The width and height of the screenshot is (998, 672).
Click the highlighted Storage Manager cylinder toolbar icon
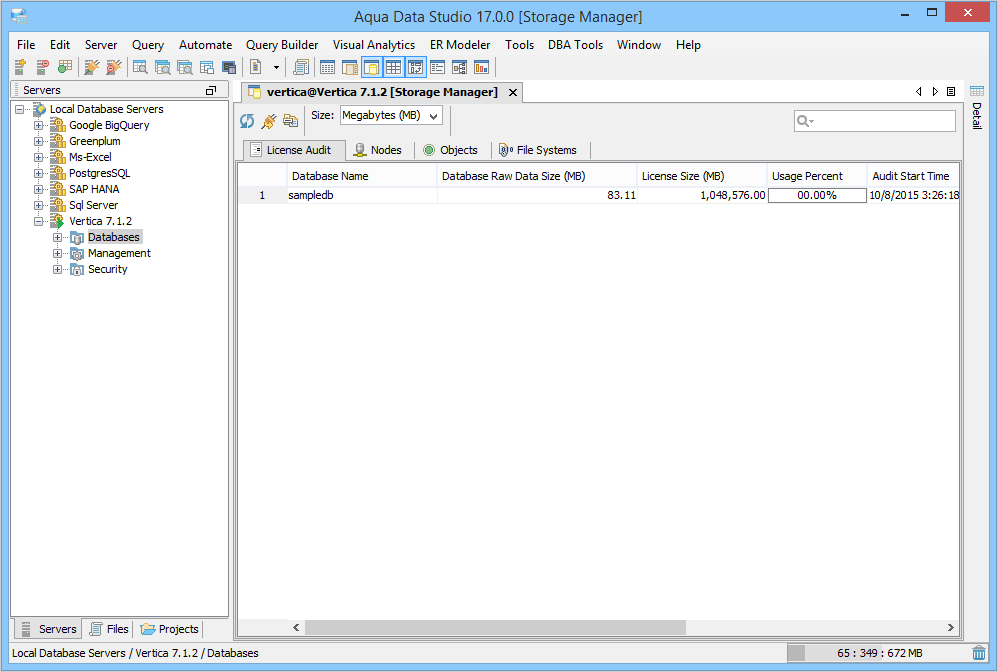coord(372,67)
